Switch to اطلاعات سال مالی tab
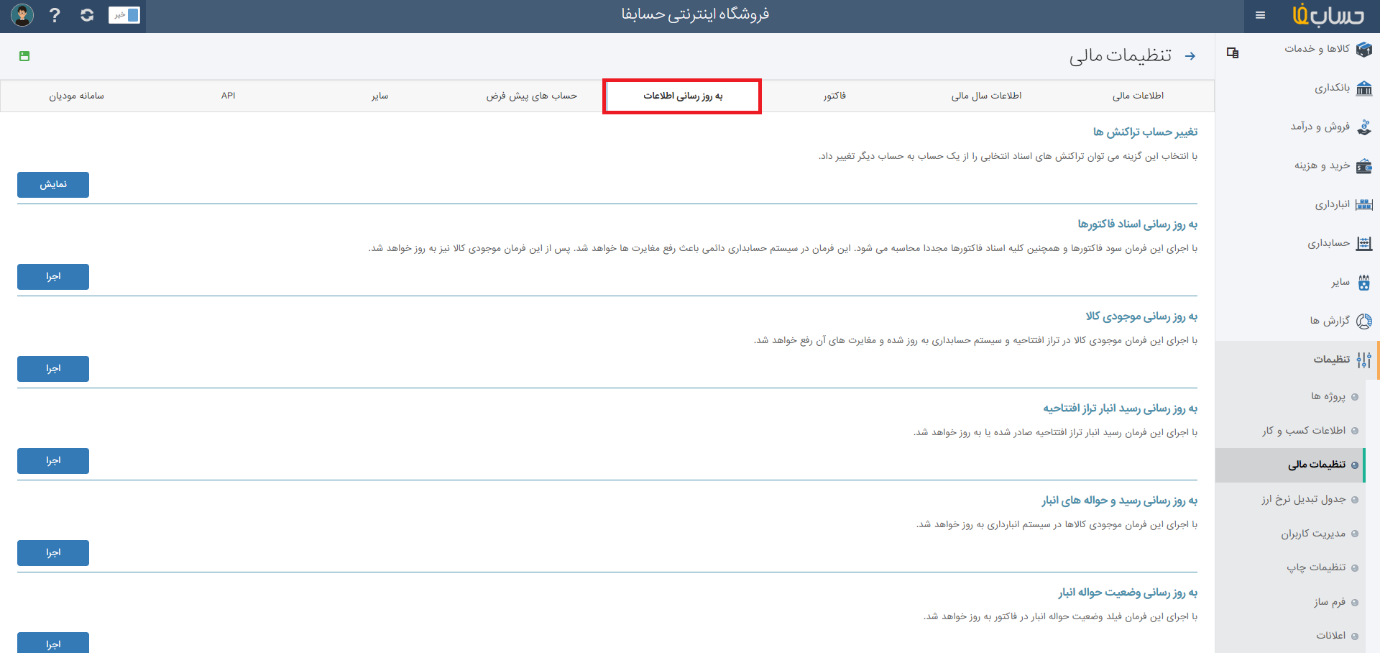 (986, 96)
